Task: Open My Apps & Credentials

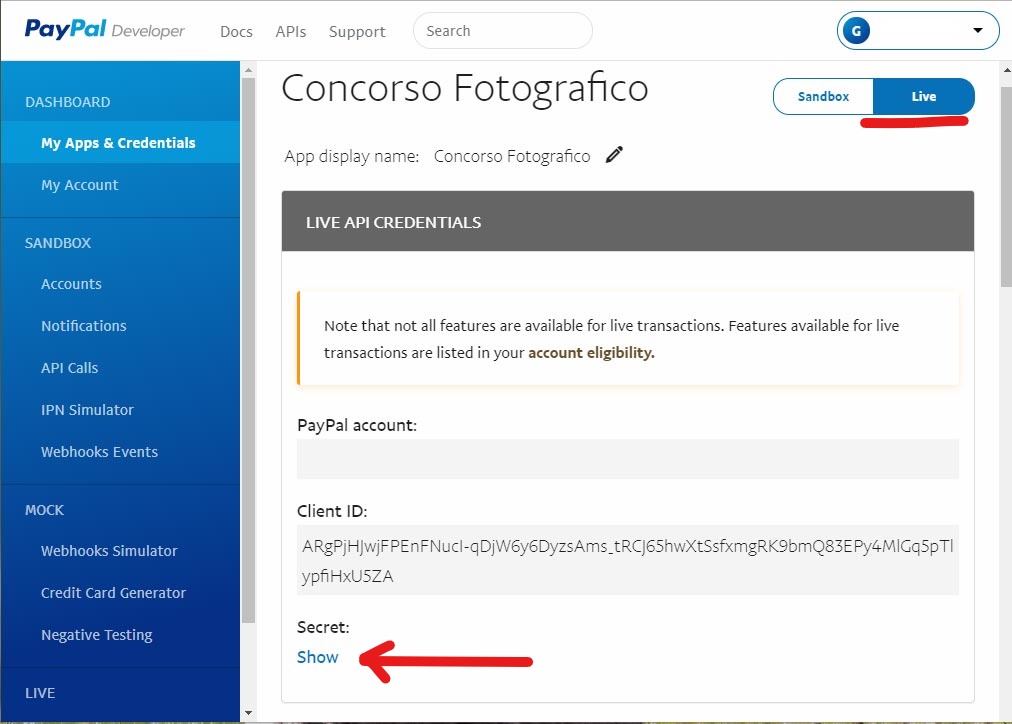Action: [x=120, y=143]
